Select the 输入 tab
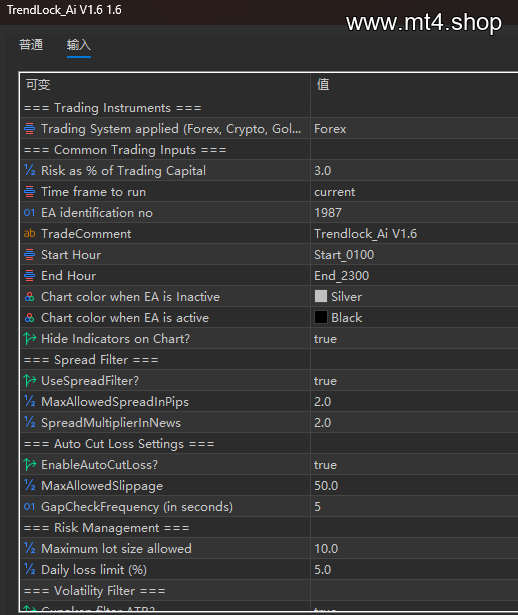The image size is (518, 615). [78, 45]
